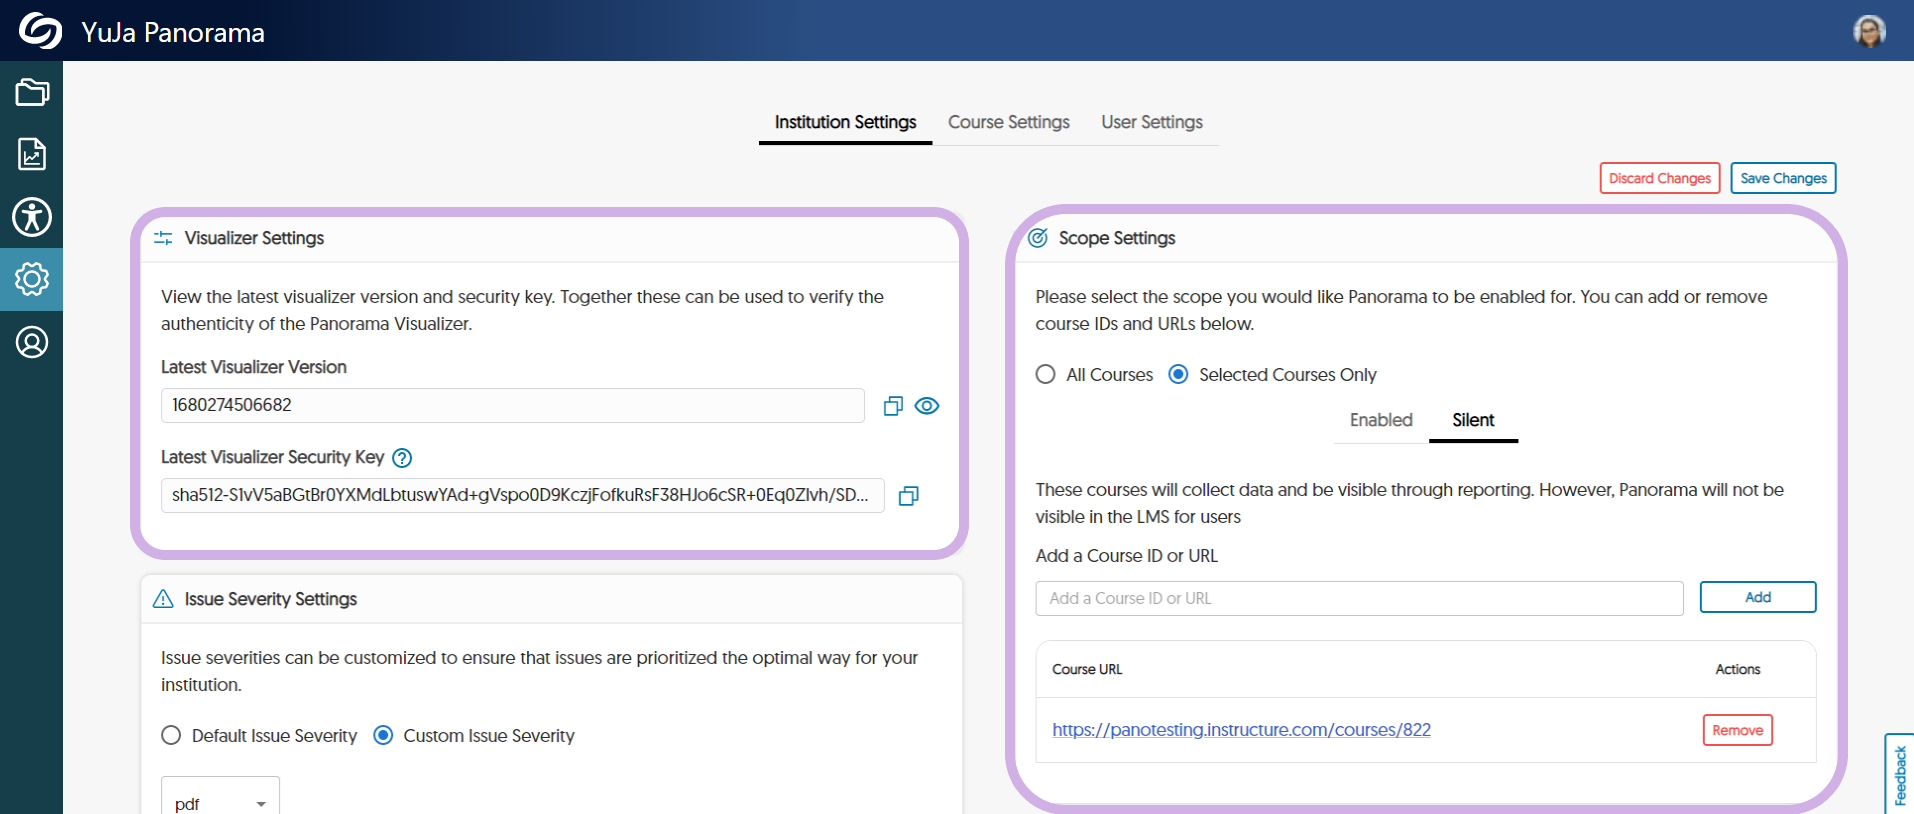Switch to the Enabled scope tab
Screen dimensions: 1914x814
click(1381, 420)
